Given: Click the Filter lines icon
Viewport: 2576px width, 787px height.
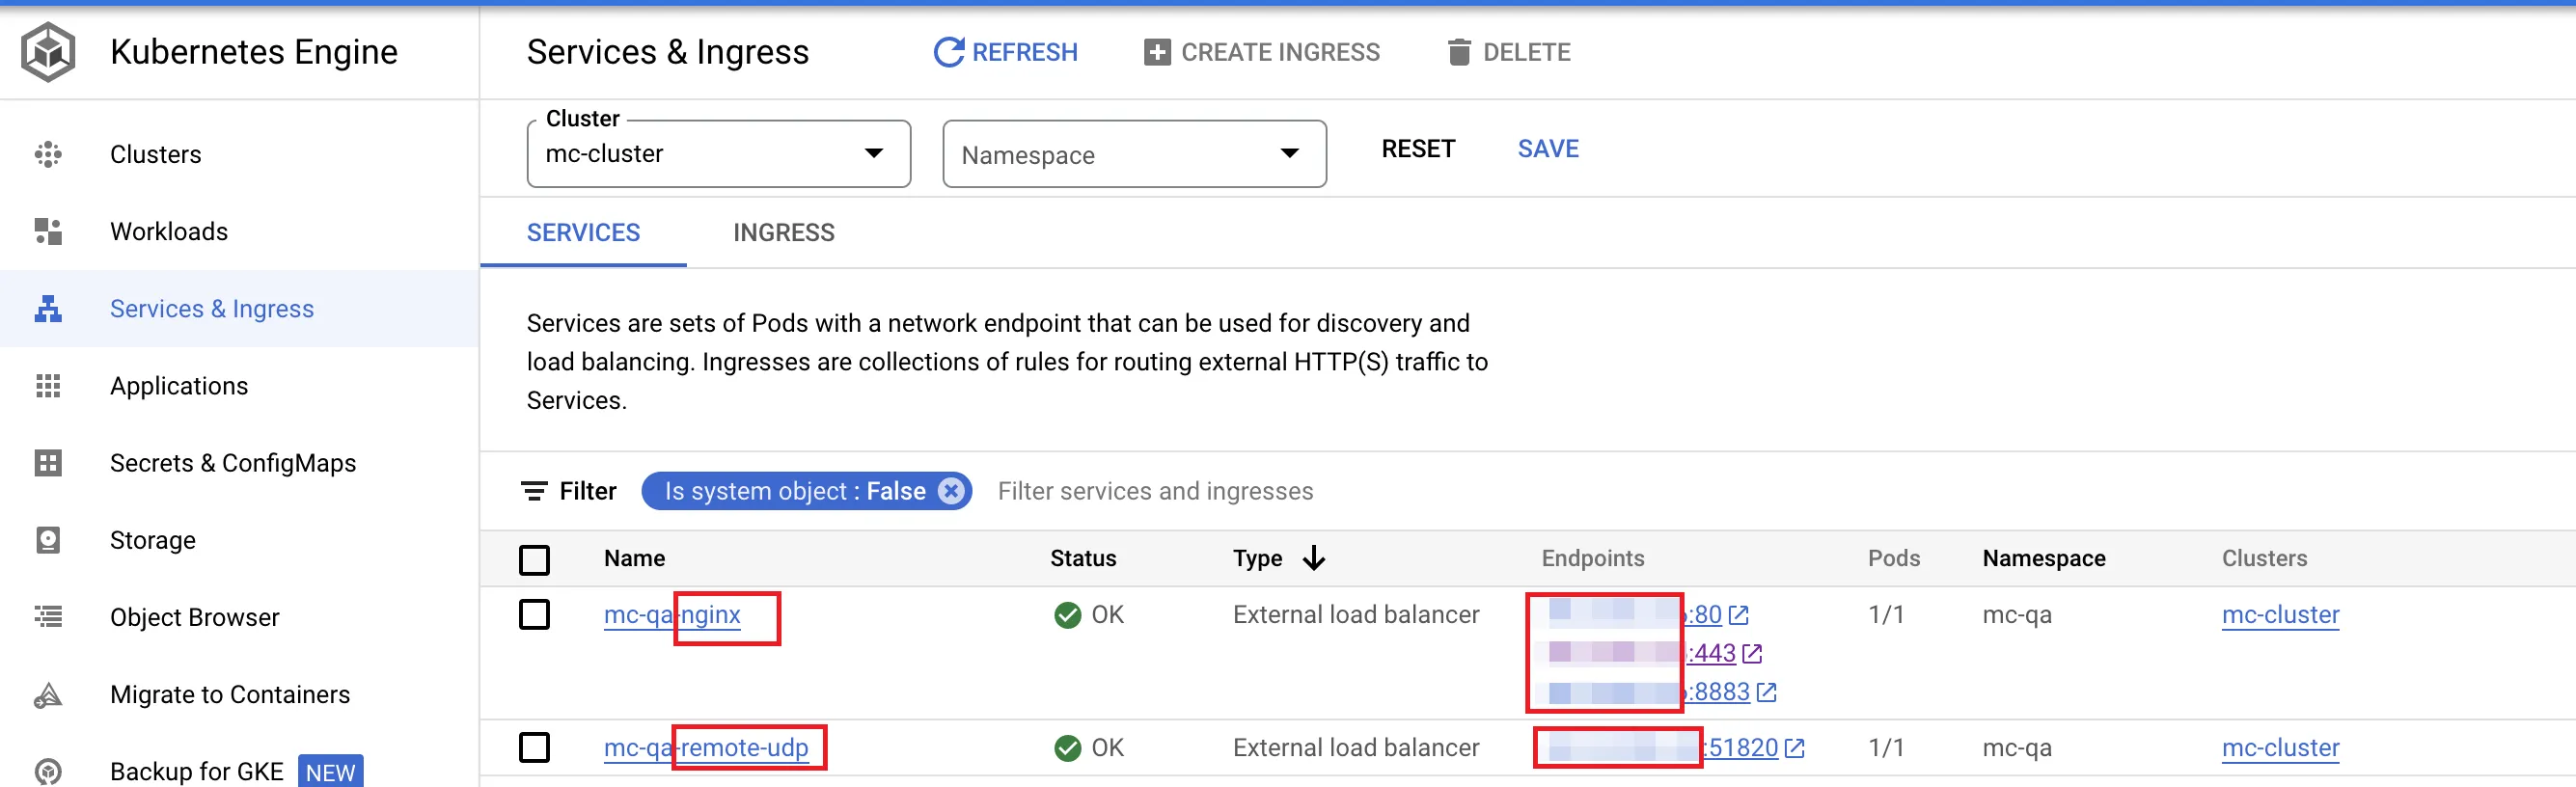Looking at the screenshot, I should pyautogui.click(x=534, y=491).
